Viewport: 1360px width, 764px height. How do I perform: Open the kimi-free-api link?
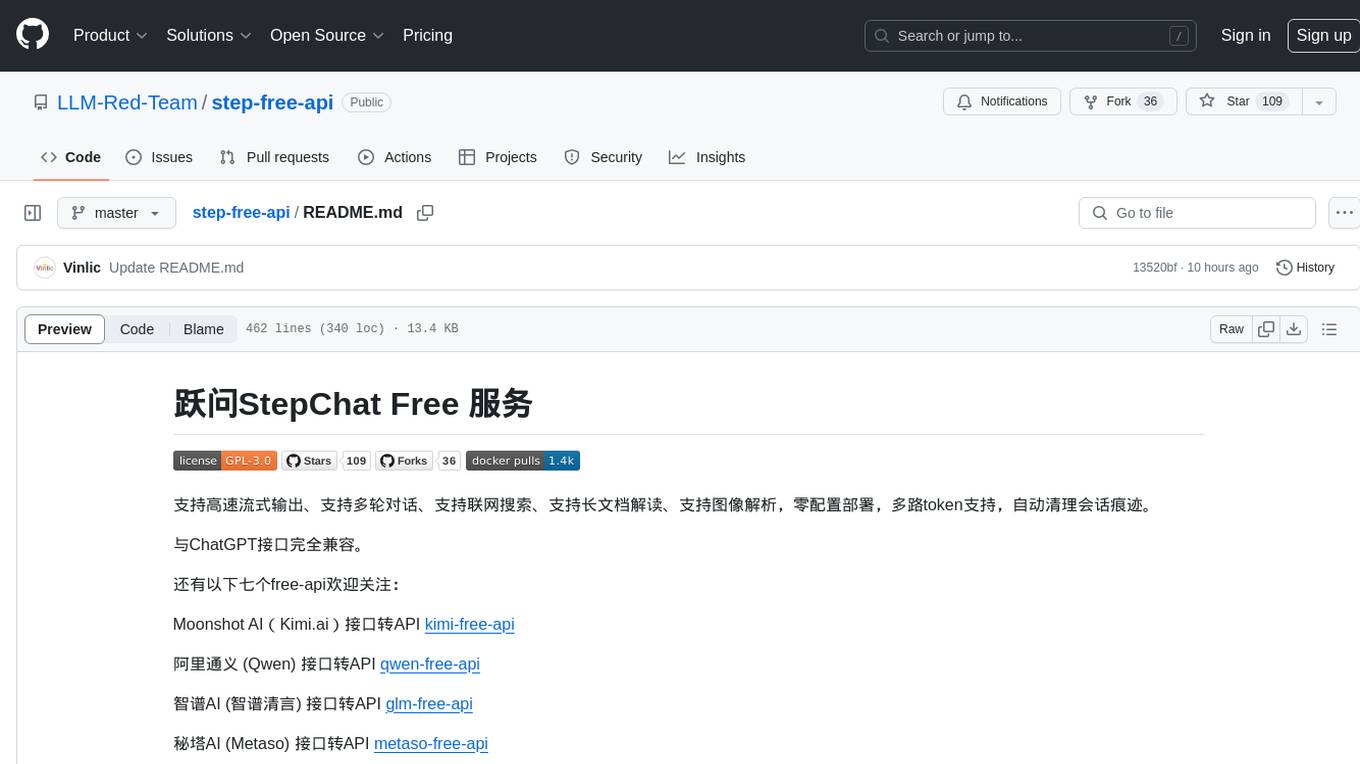(469, 624)
